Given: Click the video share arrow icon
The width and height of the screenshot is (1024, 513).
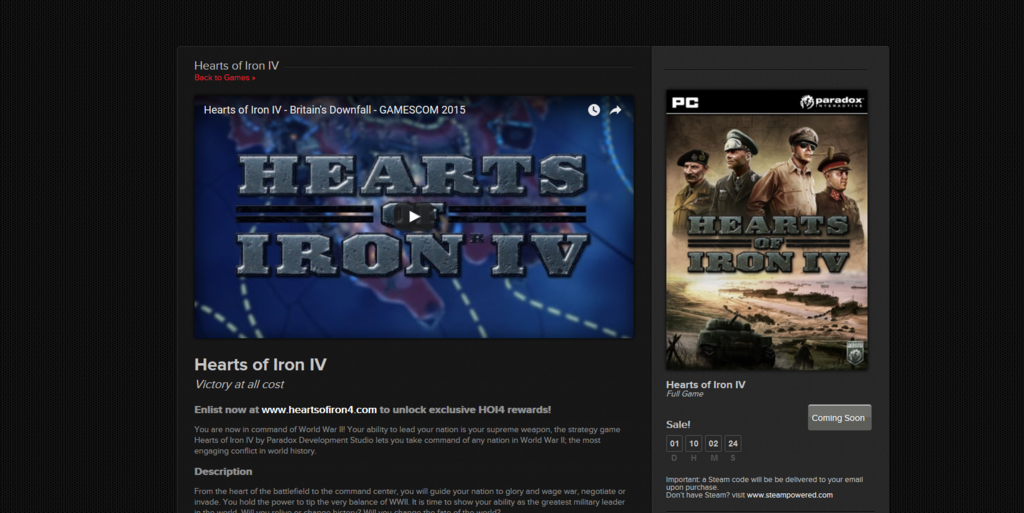Looking at the screenshot, I should (616, 110).
